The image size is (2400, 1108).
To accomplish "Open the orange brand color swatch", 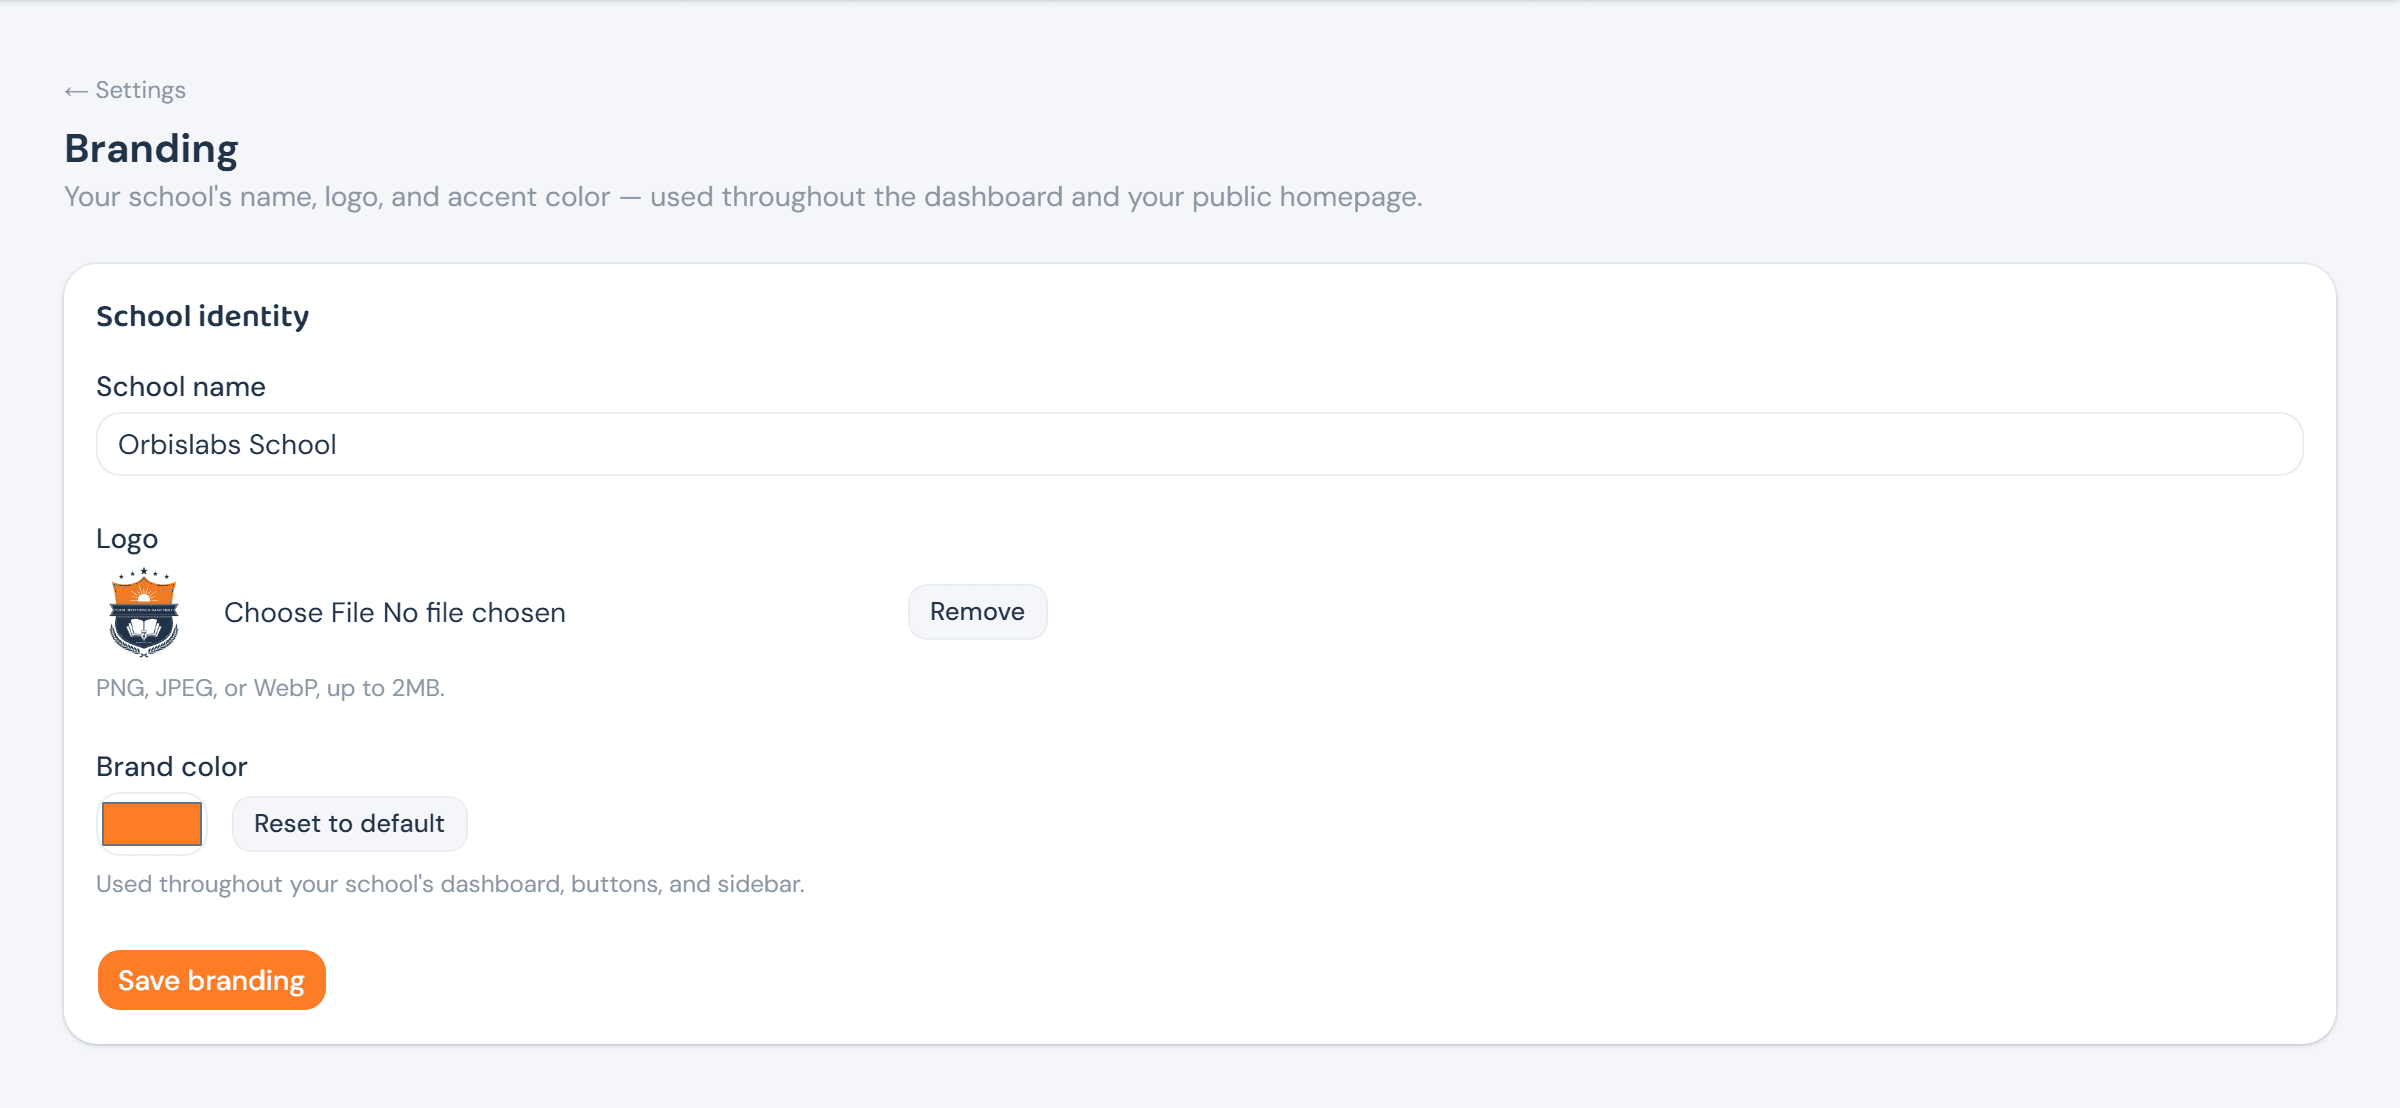I will pyautogui.click(x=152, y=823).
